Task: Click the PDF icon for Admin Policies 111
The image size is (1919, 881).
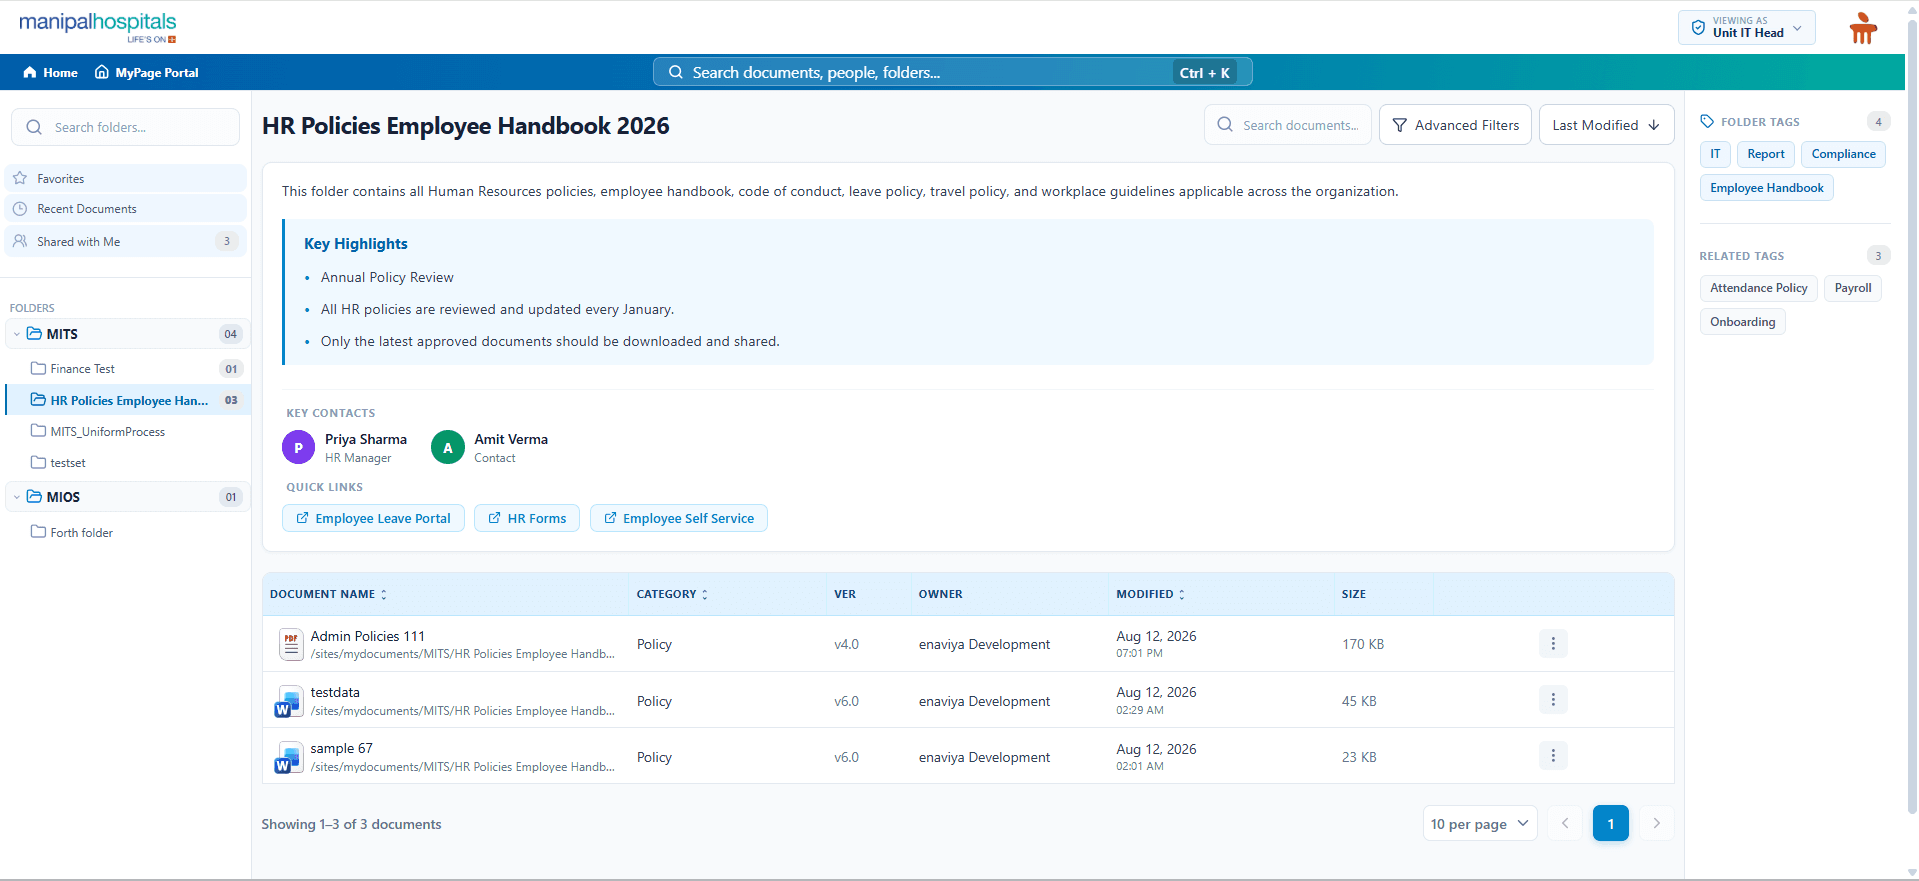Action: tap(291, 644)
